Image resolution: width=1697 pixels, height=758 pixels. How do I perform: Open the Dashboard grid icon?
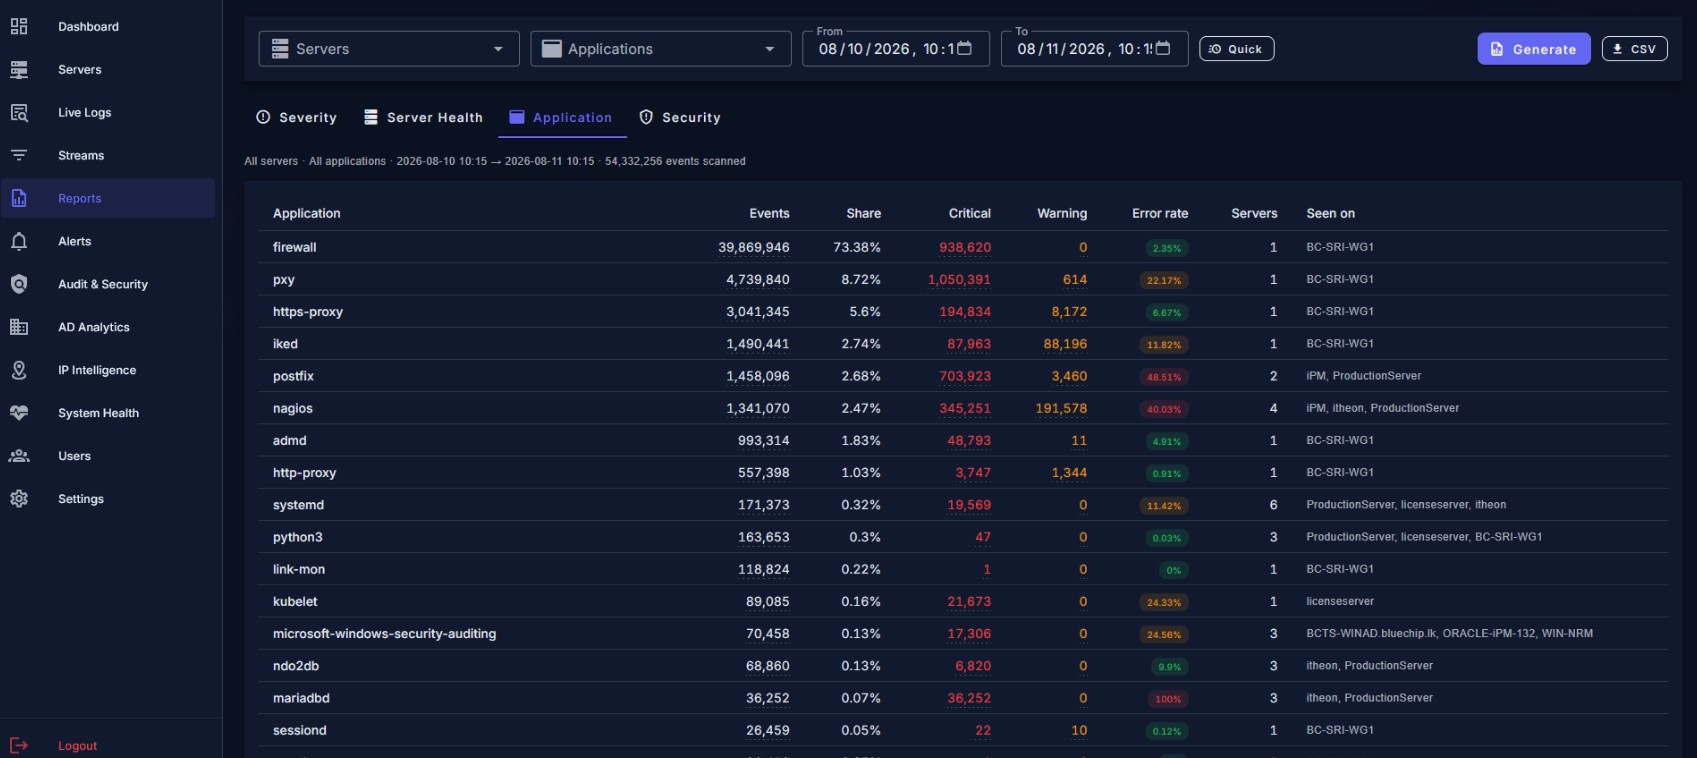click(19, 27)
